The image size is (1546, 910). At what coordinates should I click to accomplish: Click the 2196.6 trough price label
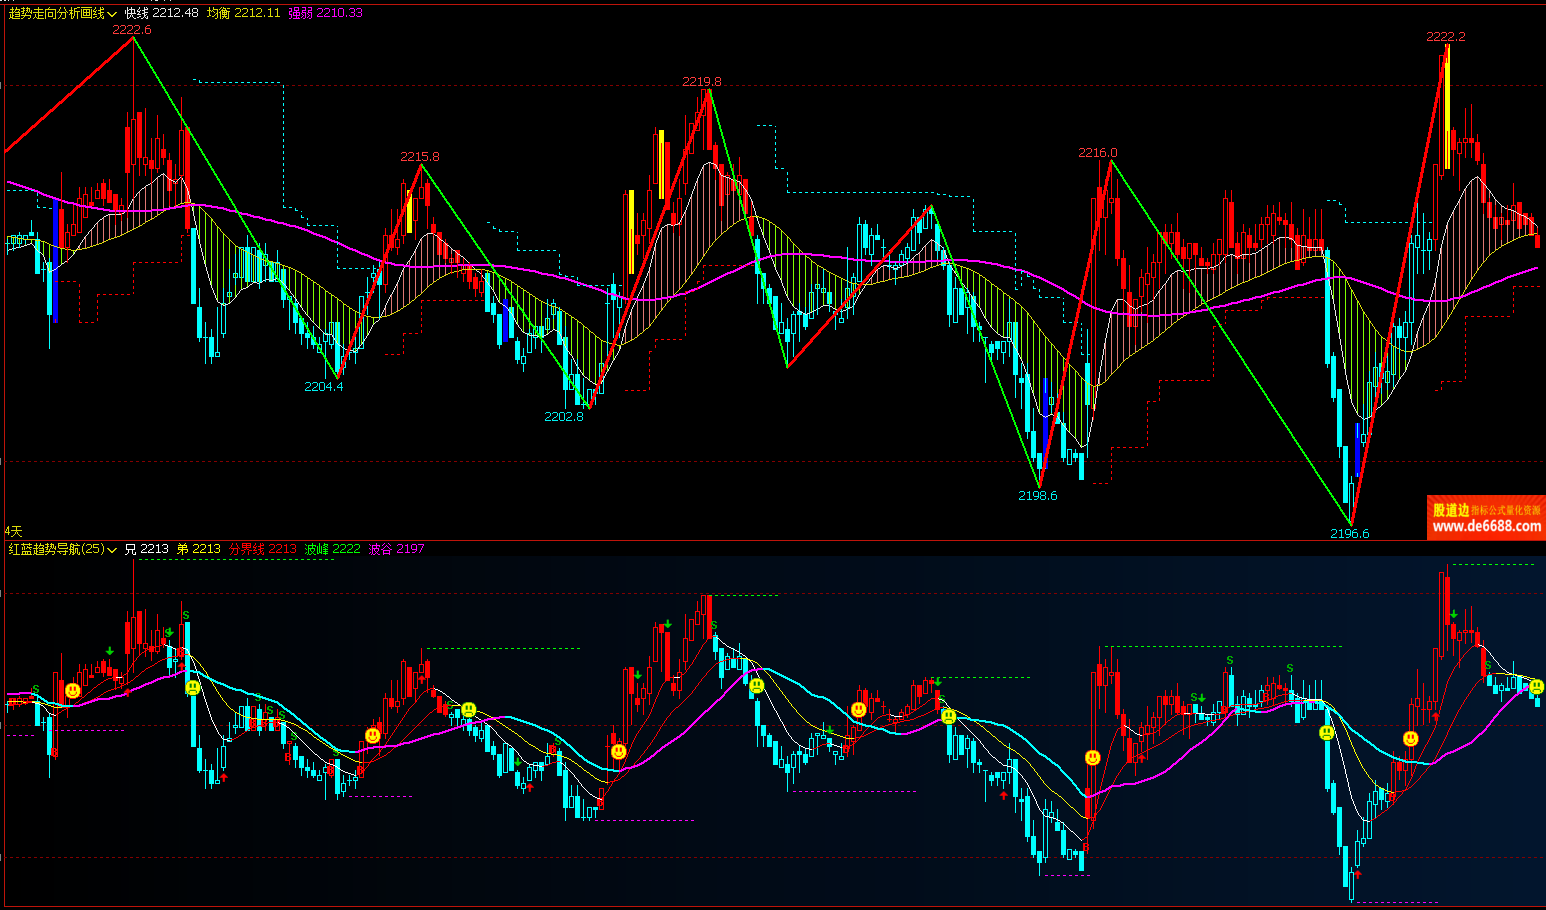pos(1349,533)
